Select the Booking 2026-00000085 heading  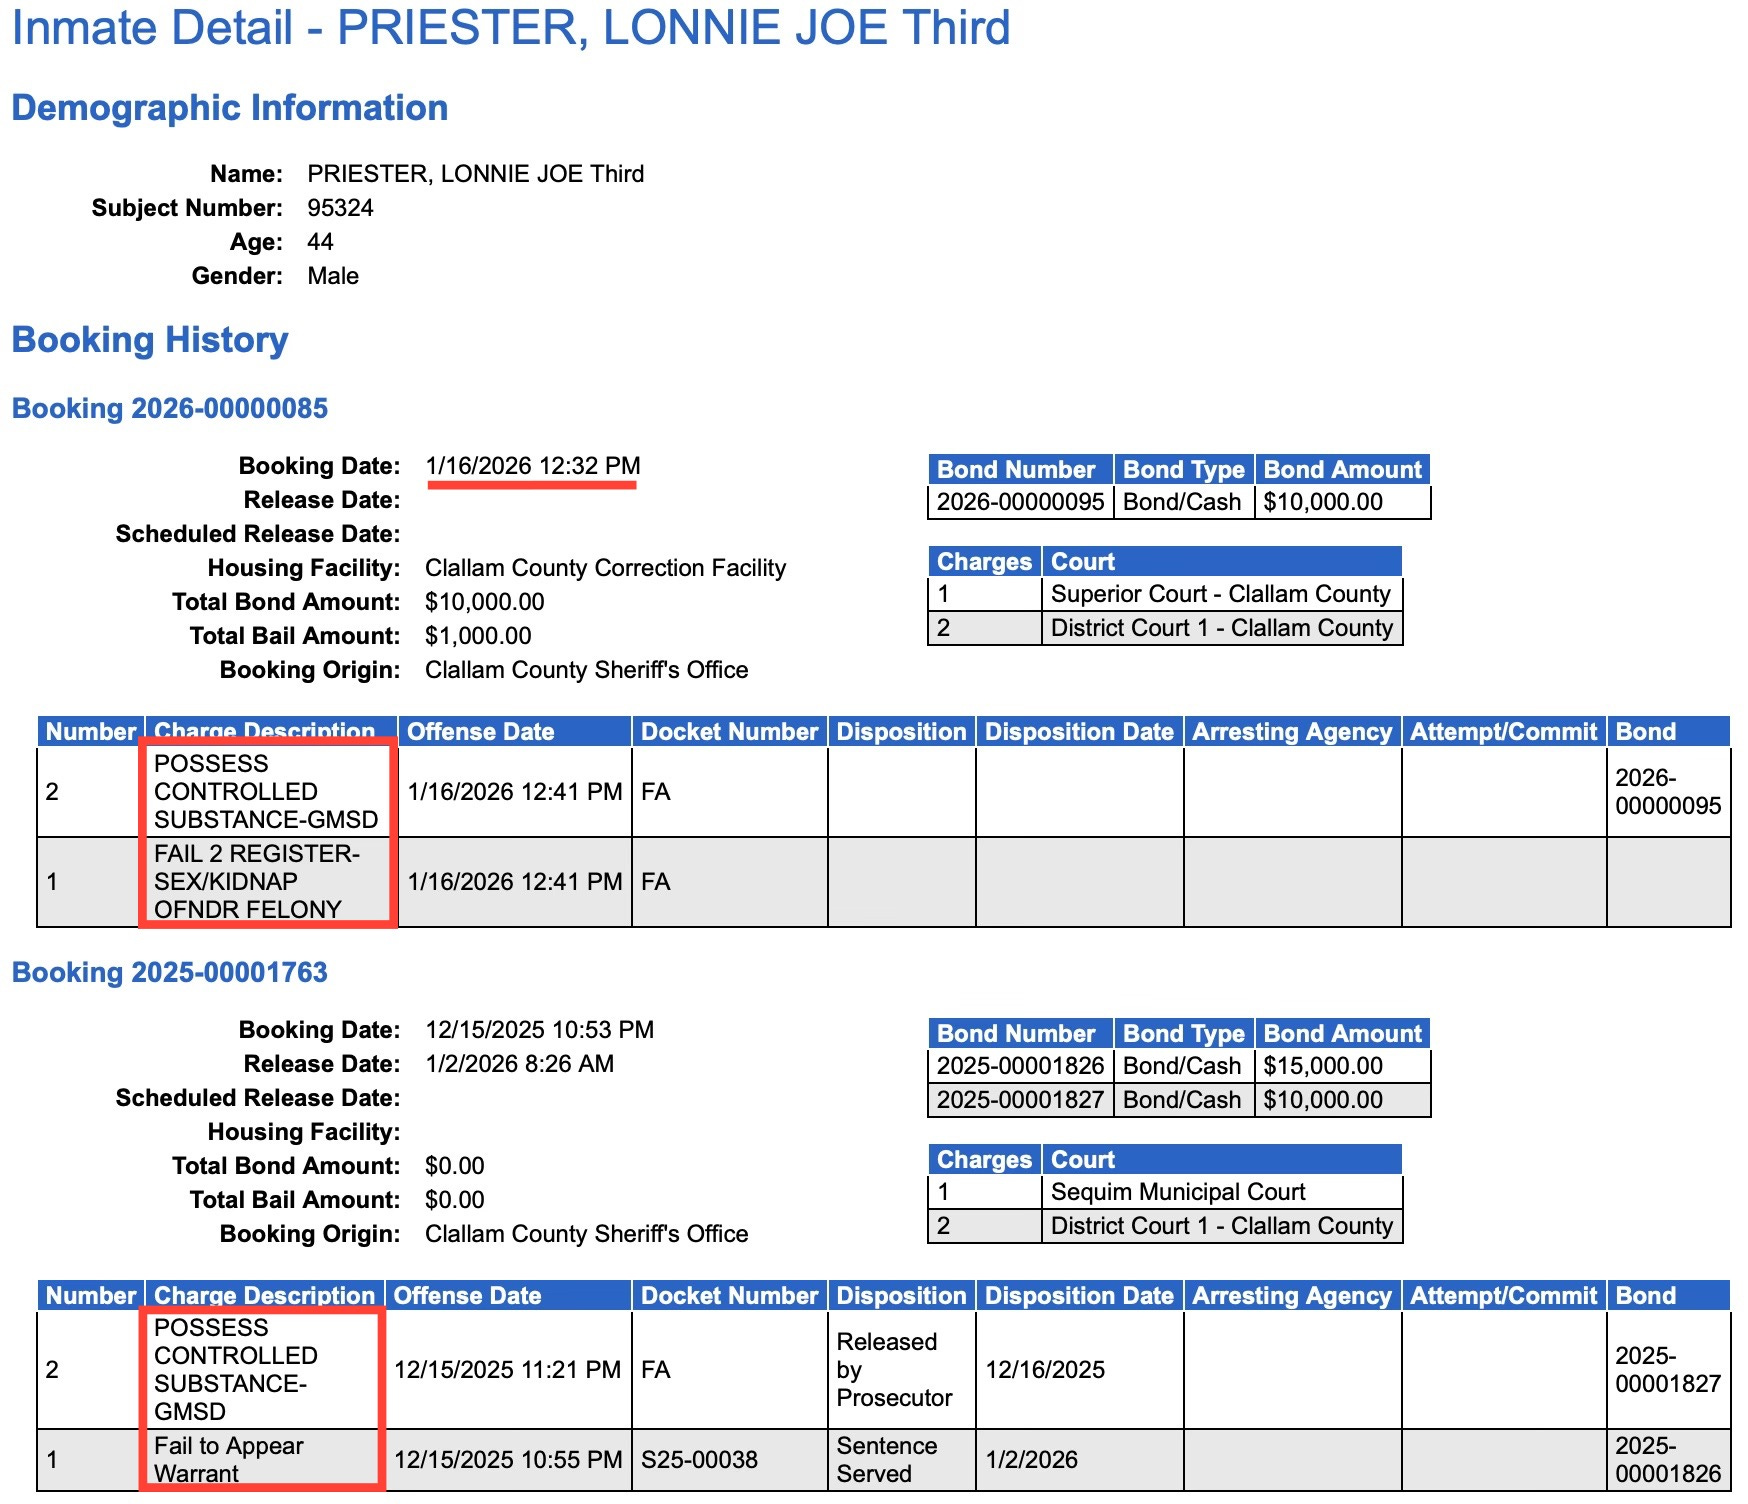[x=169, y=408]
